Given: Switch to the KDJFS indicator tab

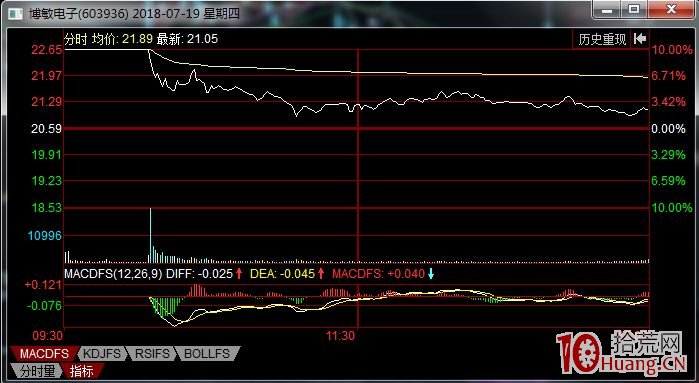Looking at the screenshot, I should [102, 354].
